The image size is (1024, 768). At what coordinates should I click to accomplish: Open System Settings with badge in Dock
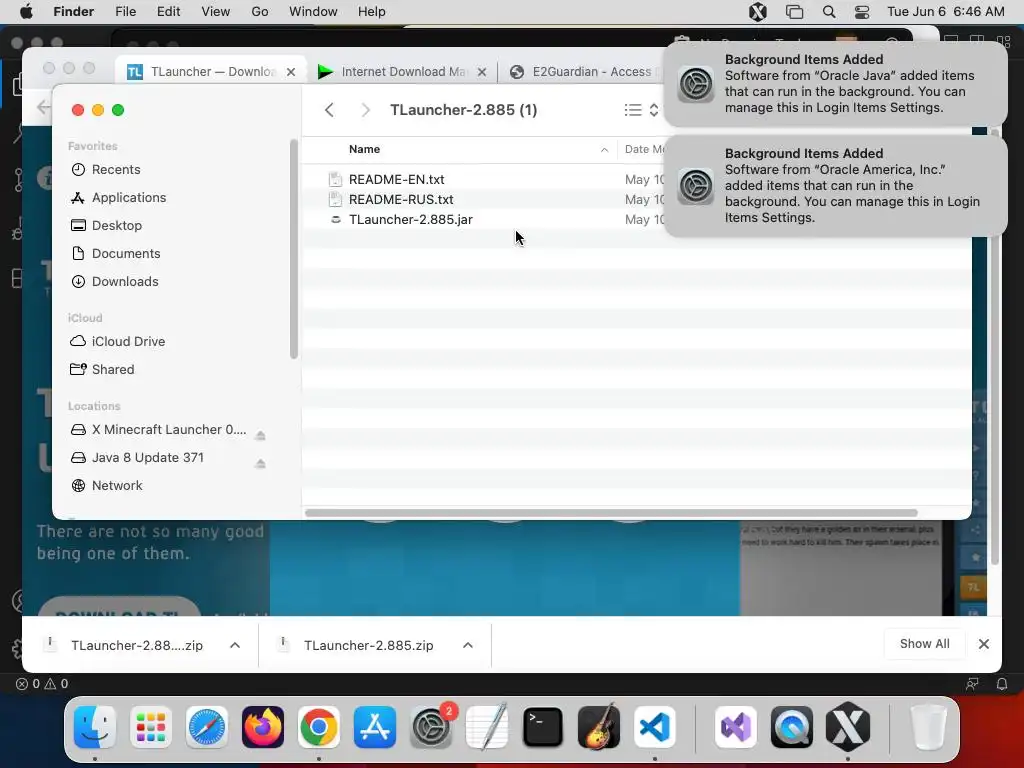coord(431,727)
